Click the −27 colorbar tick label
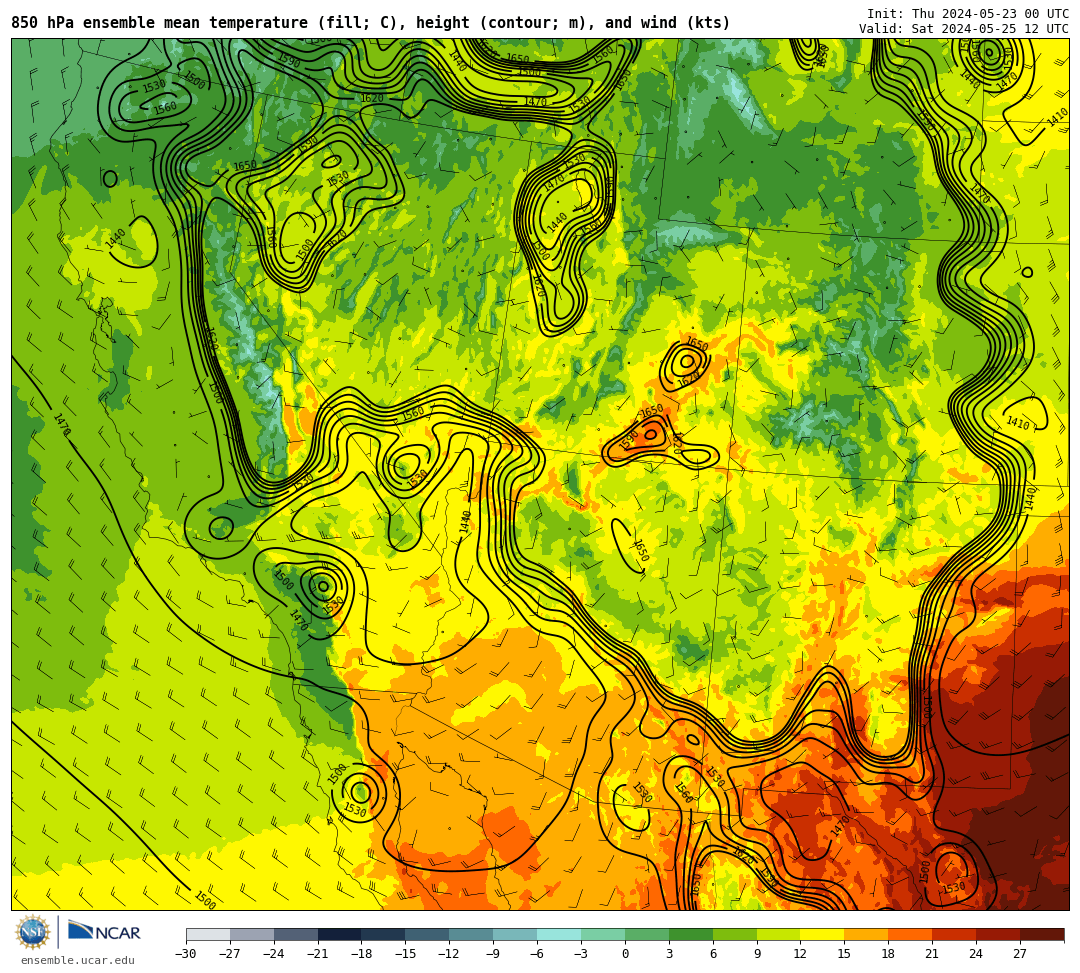This screenshot has width=1080, height=973. click(230, 954)
